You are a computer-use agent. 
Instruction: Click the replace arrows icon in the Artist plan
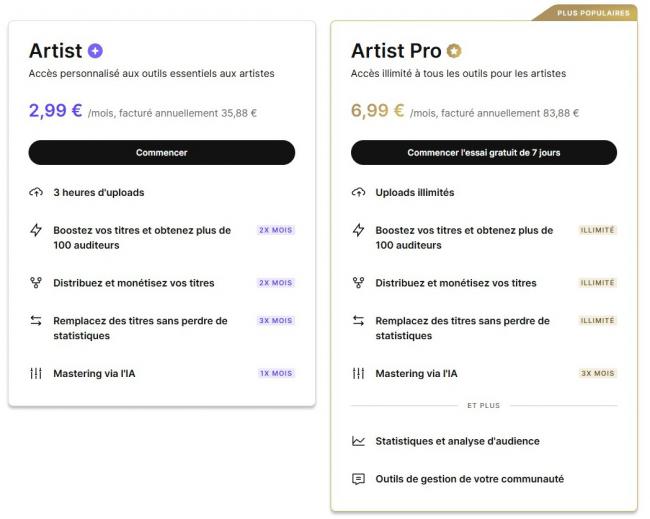click(36, 320)
